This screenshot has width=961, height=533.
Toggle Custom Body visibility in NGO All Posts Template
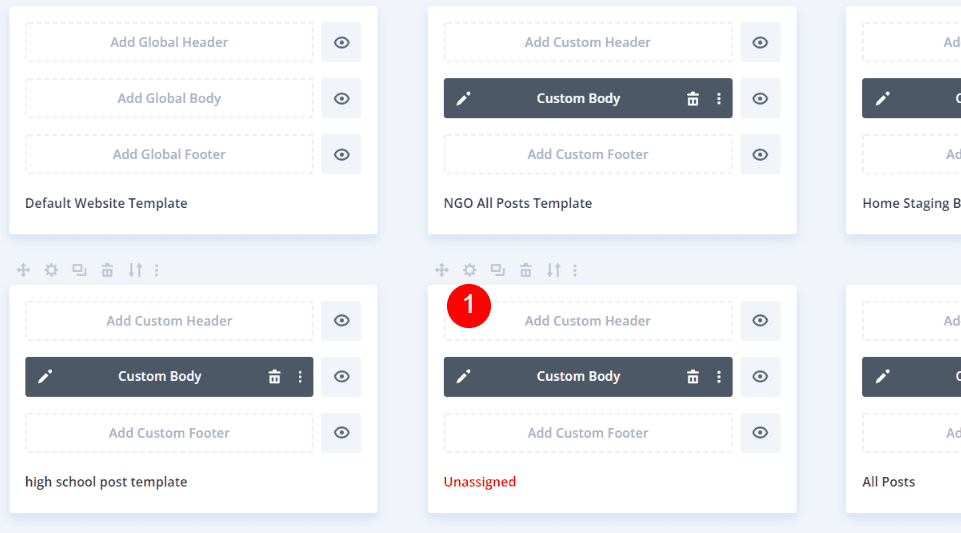pyautogui.click(x=760, y=98)
